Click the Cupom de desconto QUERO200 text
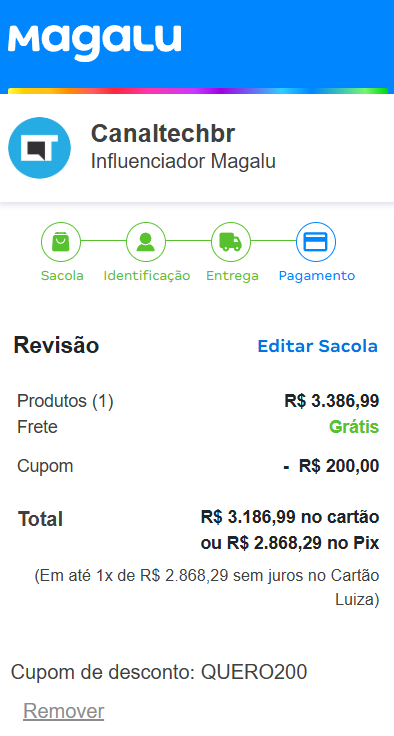Screen dimensions: 394x736 (x=159, y=672)
